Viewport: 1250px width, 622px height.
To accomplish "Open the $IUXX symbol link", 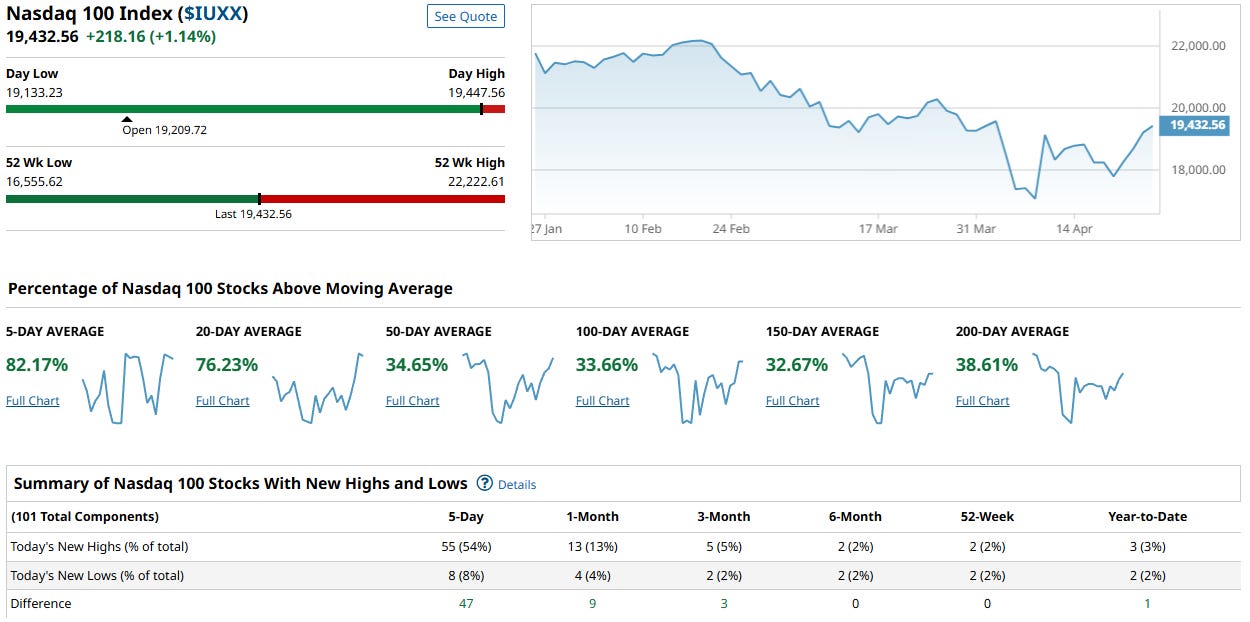I will click(x=213, y=14).
